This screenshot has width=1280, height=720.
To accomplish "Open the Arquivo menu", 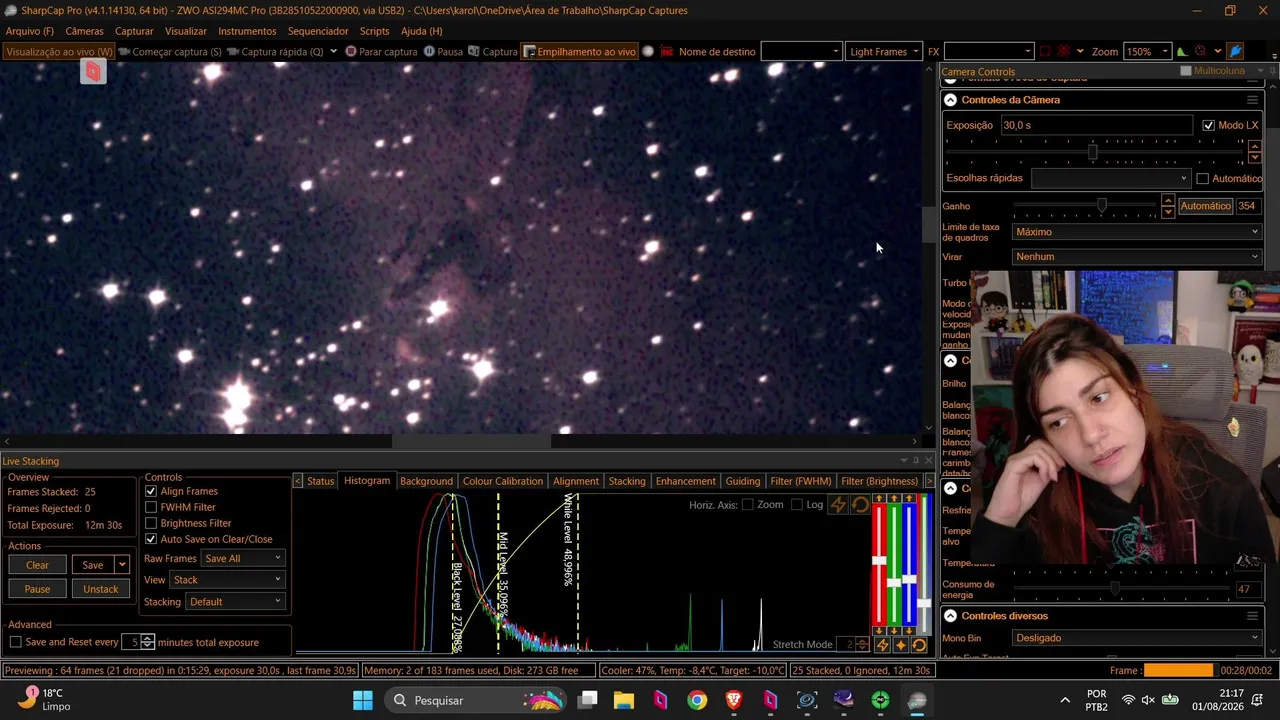I will tap(30, 31).
